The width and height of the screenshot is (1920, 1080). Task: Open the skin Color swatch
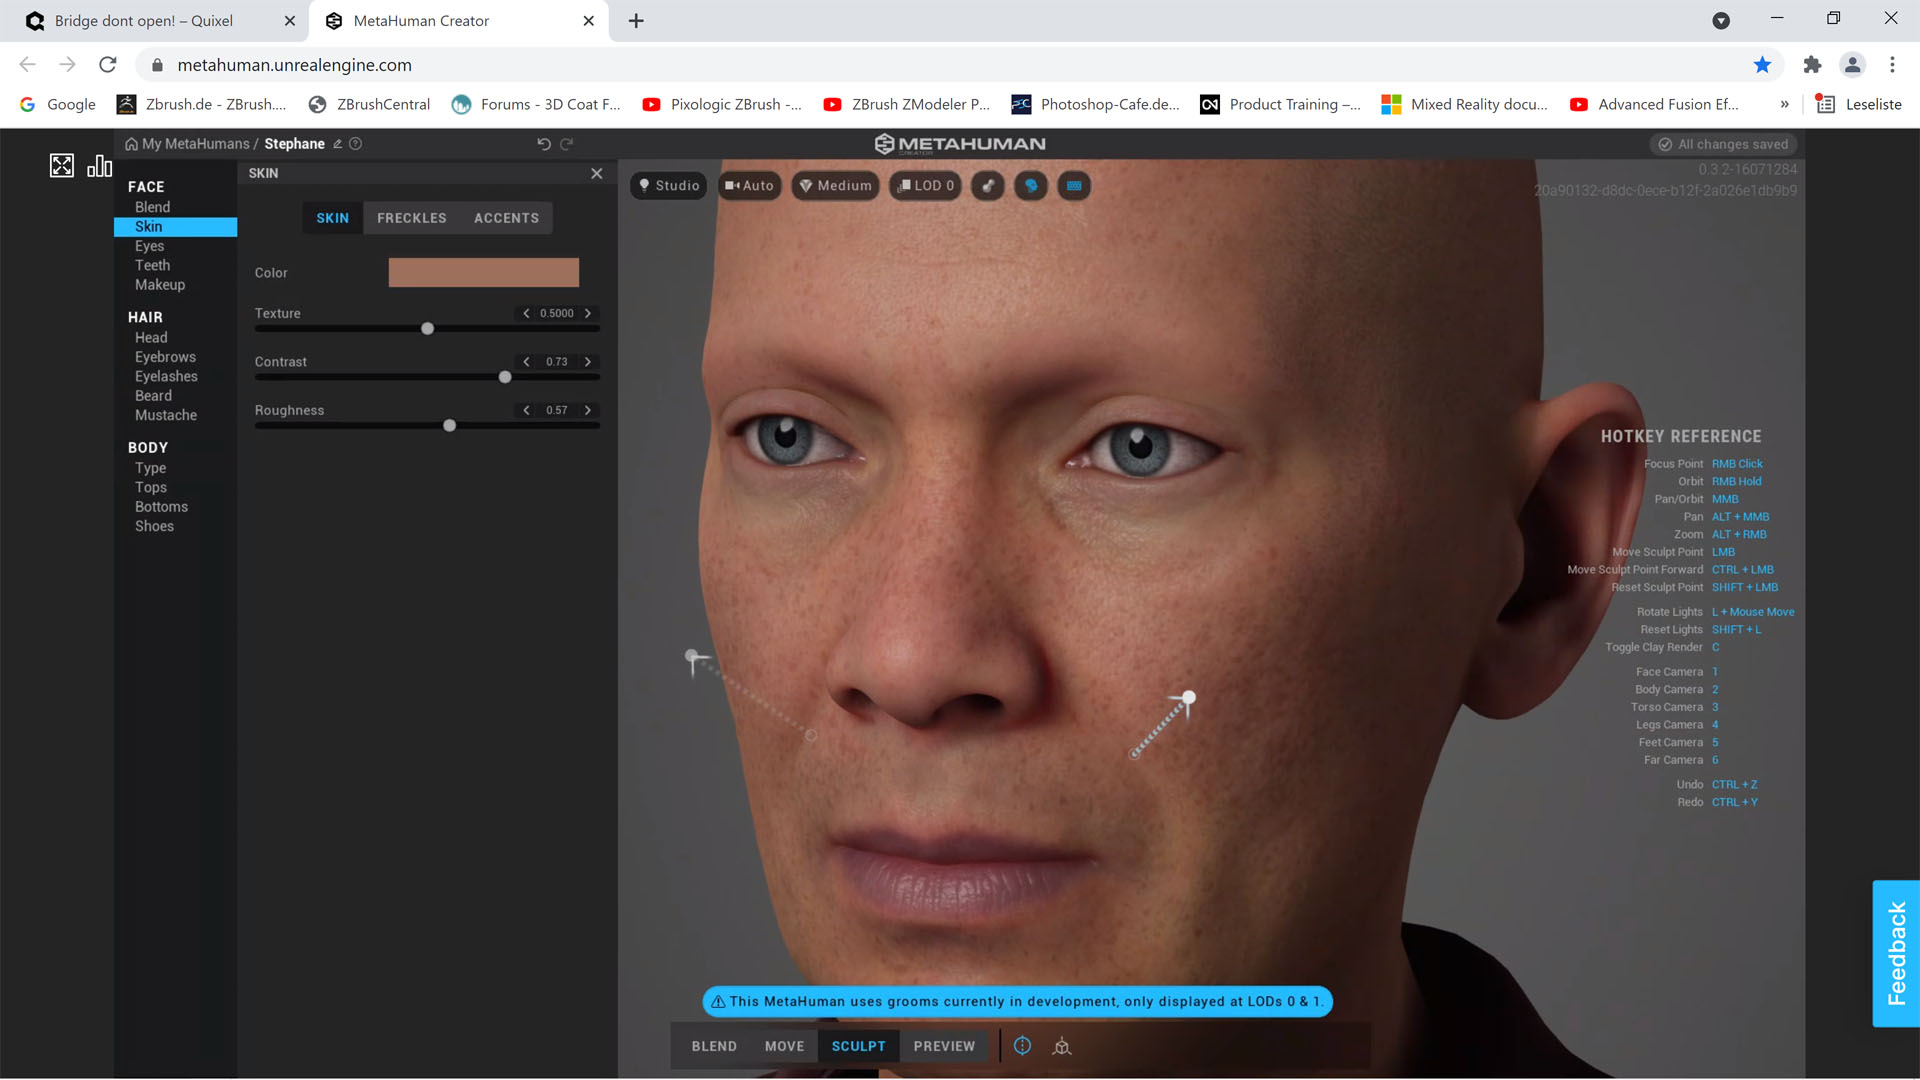pos(484,273)
